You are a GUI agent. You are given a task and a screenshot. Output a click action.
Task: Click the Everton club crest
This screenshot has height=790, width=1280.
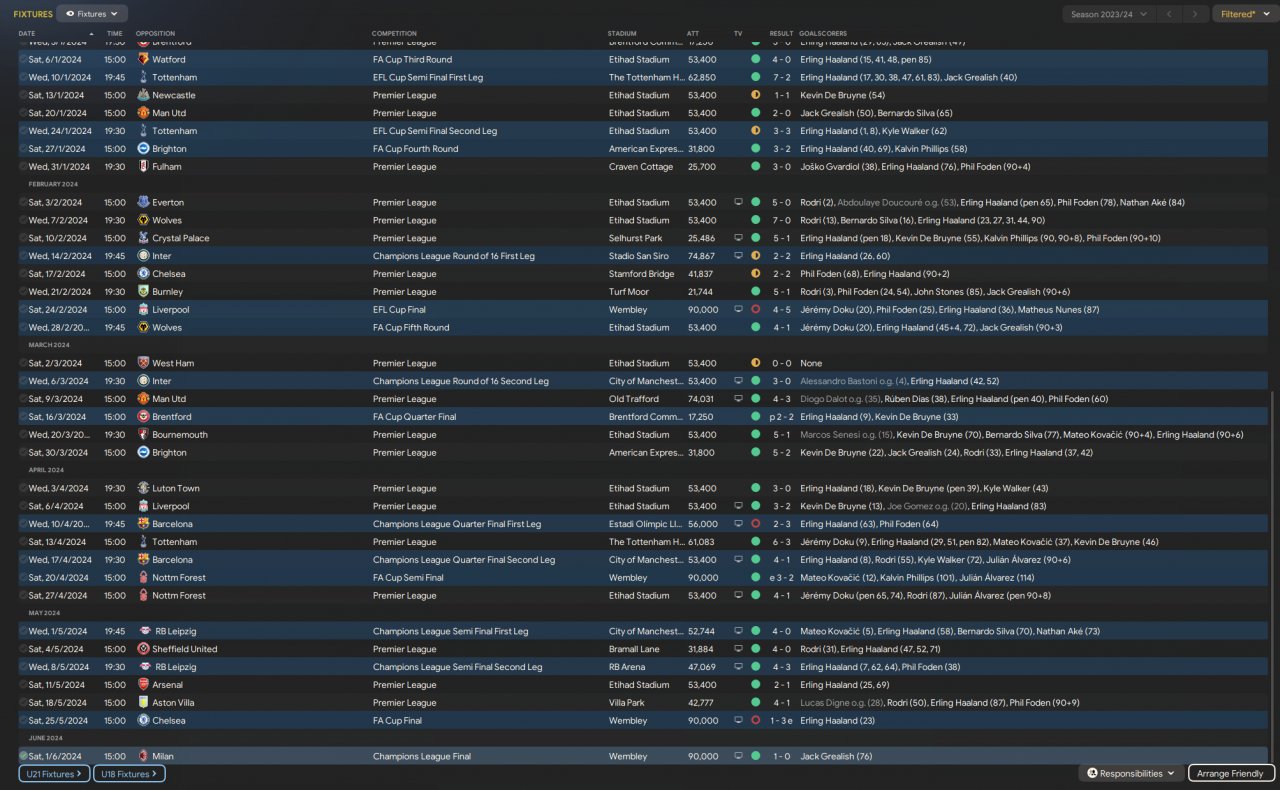click(x=143, y=202)
